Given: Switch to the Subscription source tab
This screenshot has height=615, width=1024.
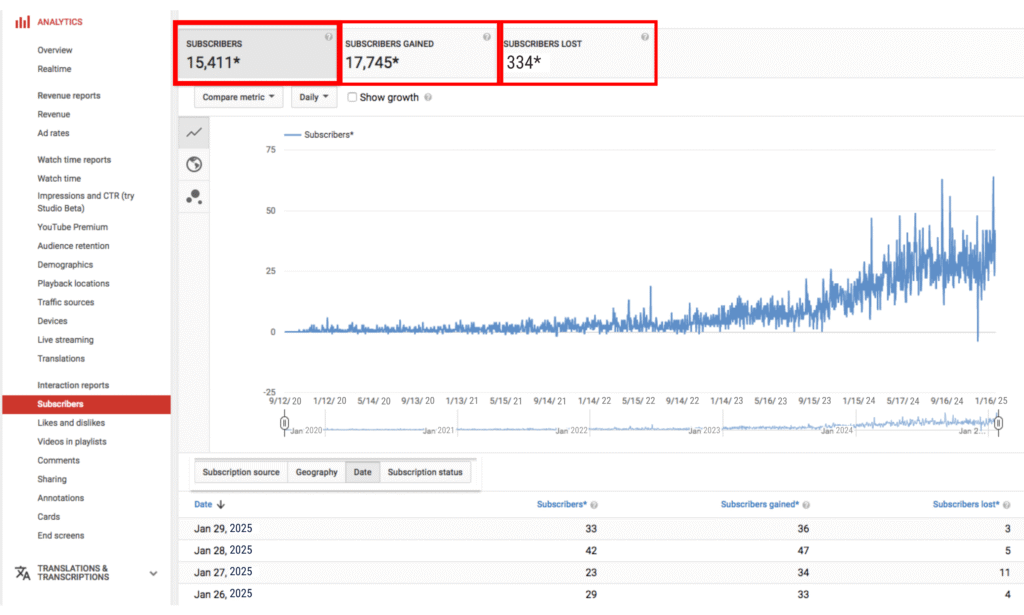Looking at the screenshot, I should pyautogui.click(x=241, y=472).
